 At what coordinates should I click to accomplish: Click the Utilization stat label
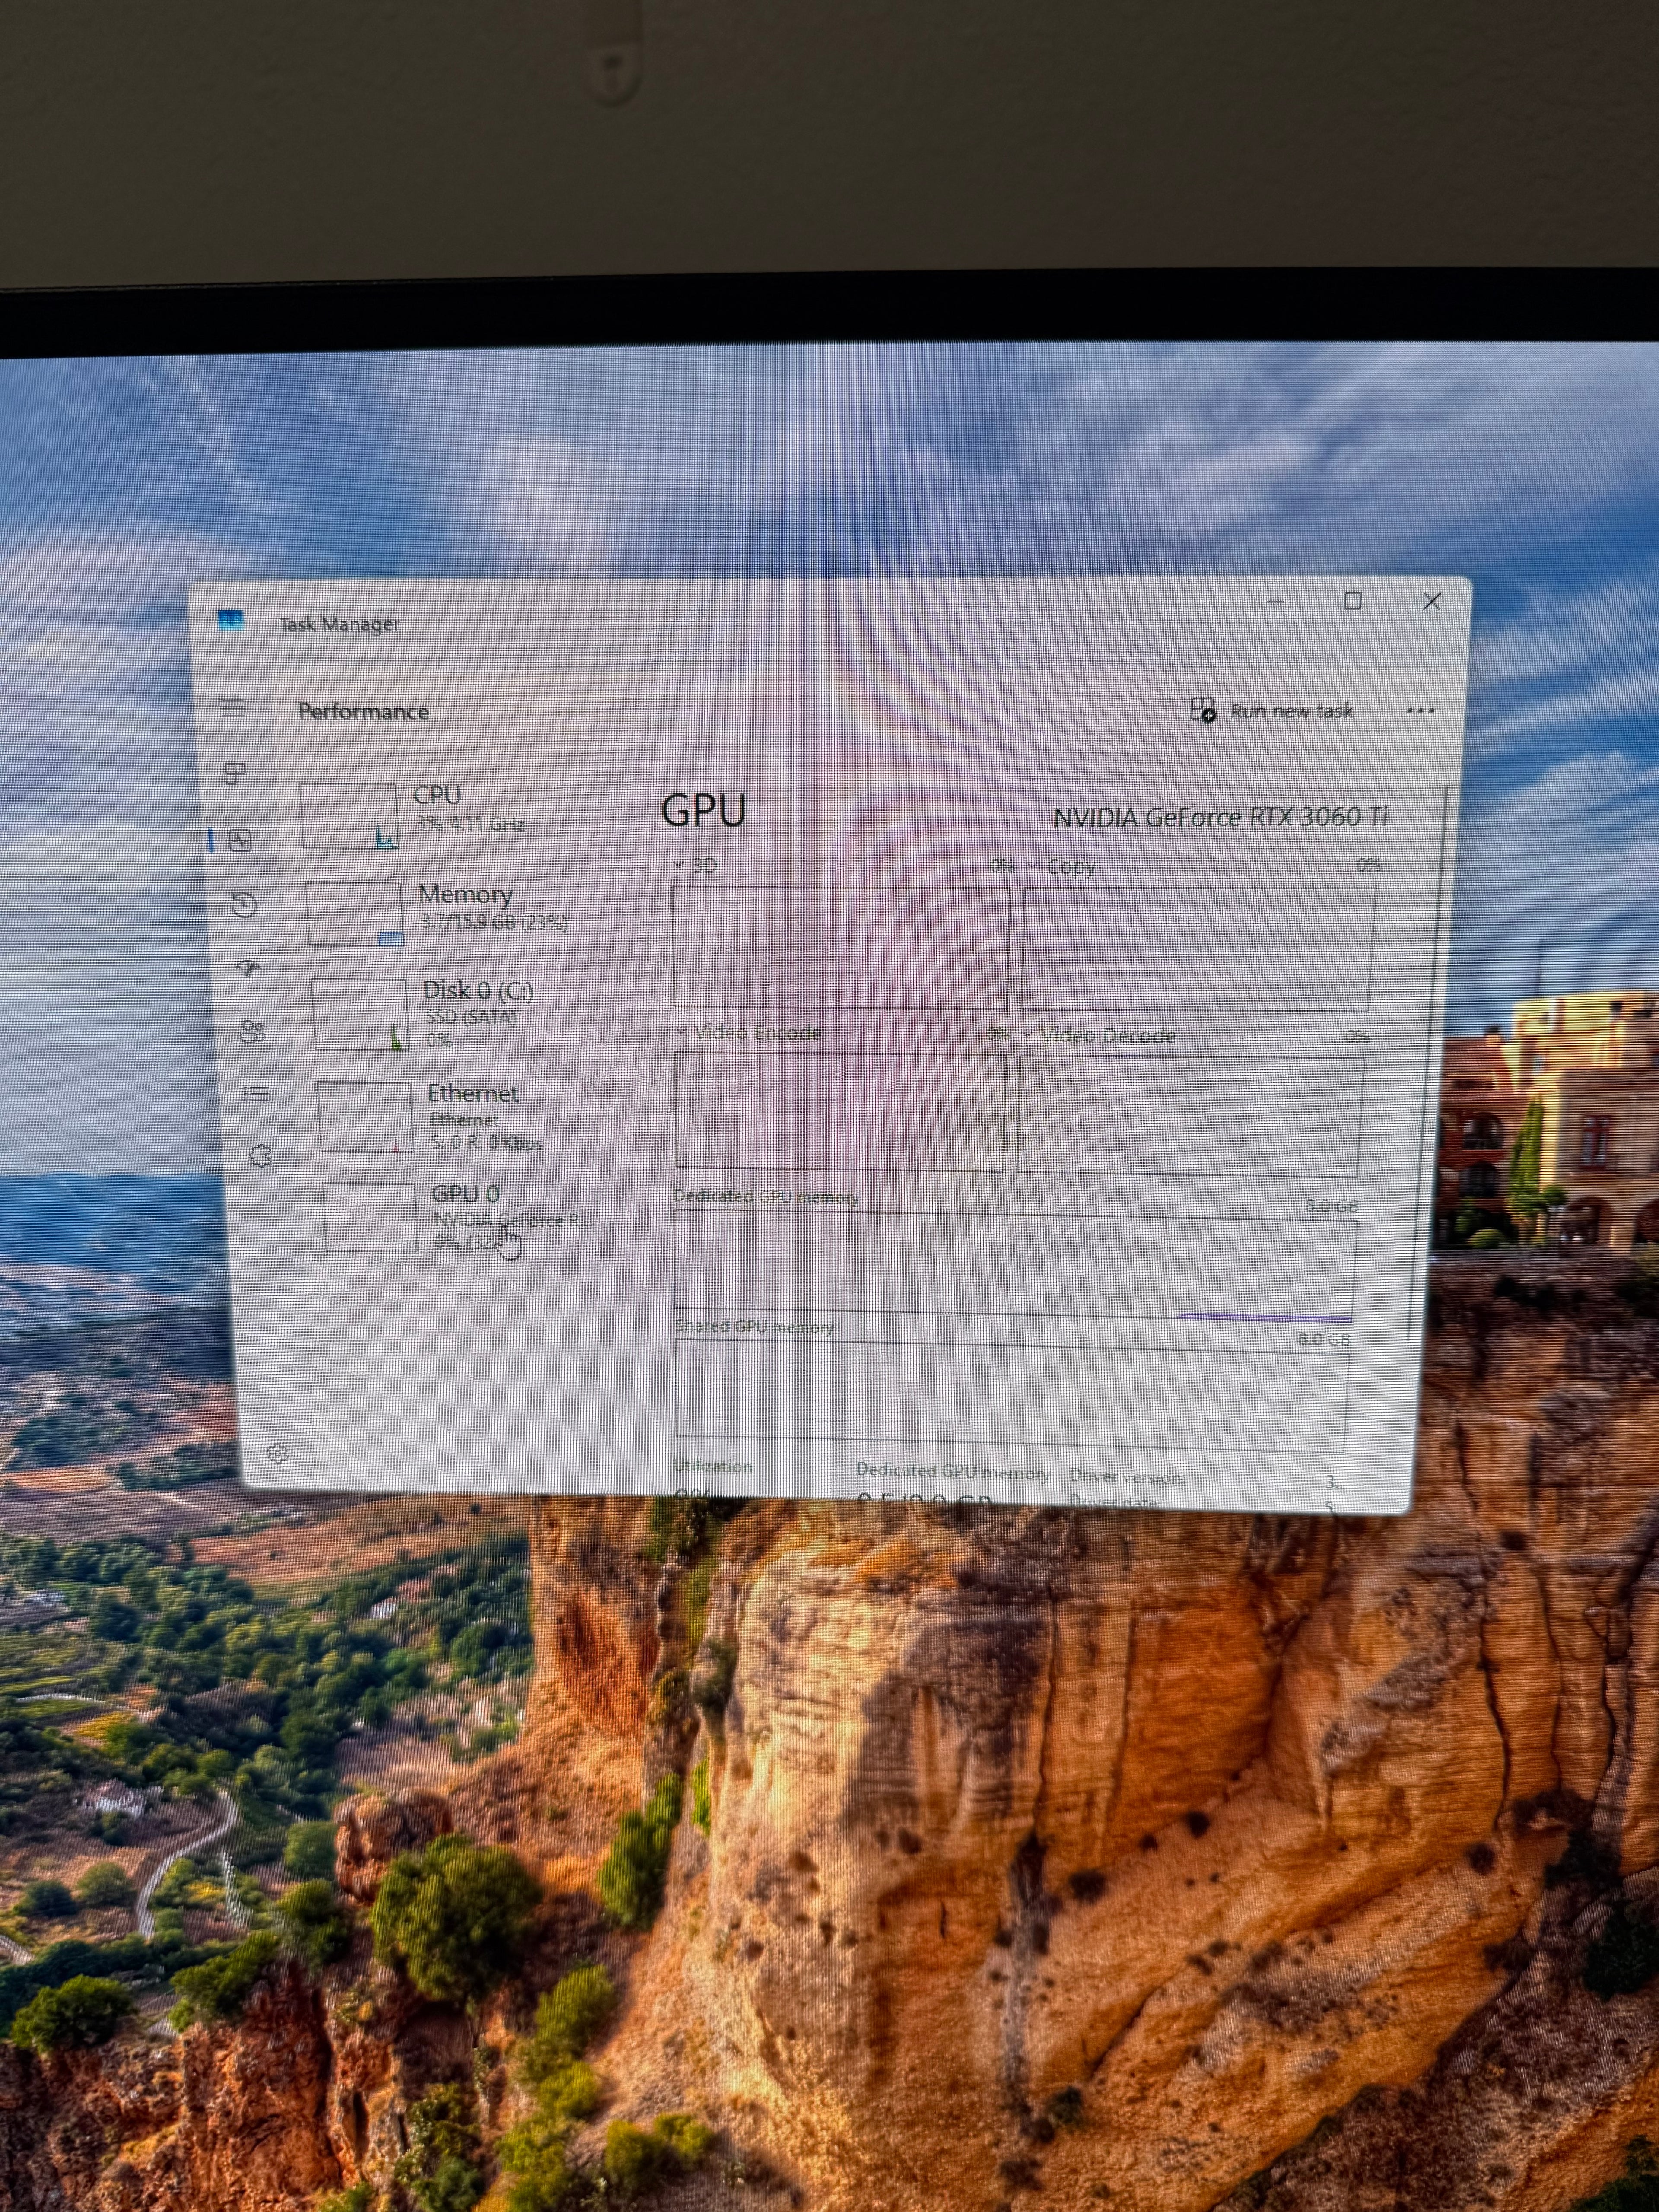tap(712, 1466)
